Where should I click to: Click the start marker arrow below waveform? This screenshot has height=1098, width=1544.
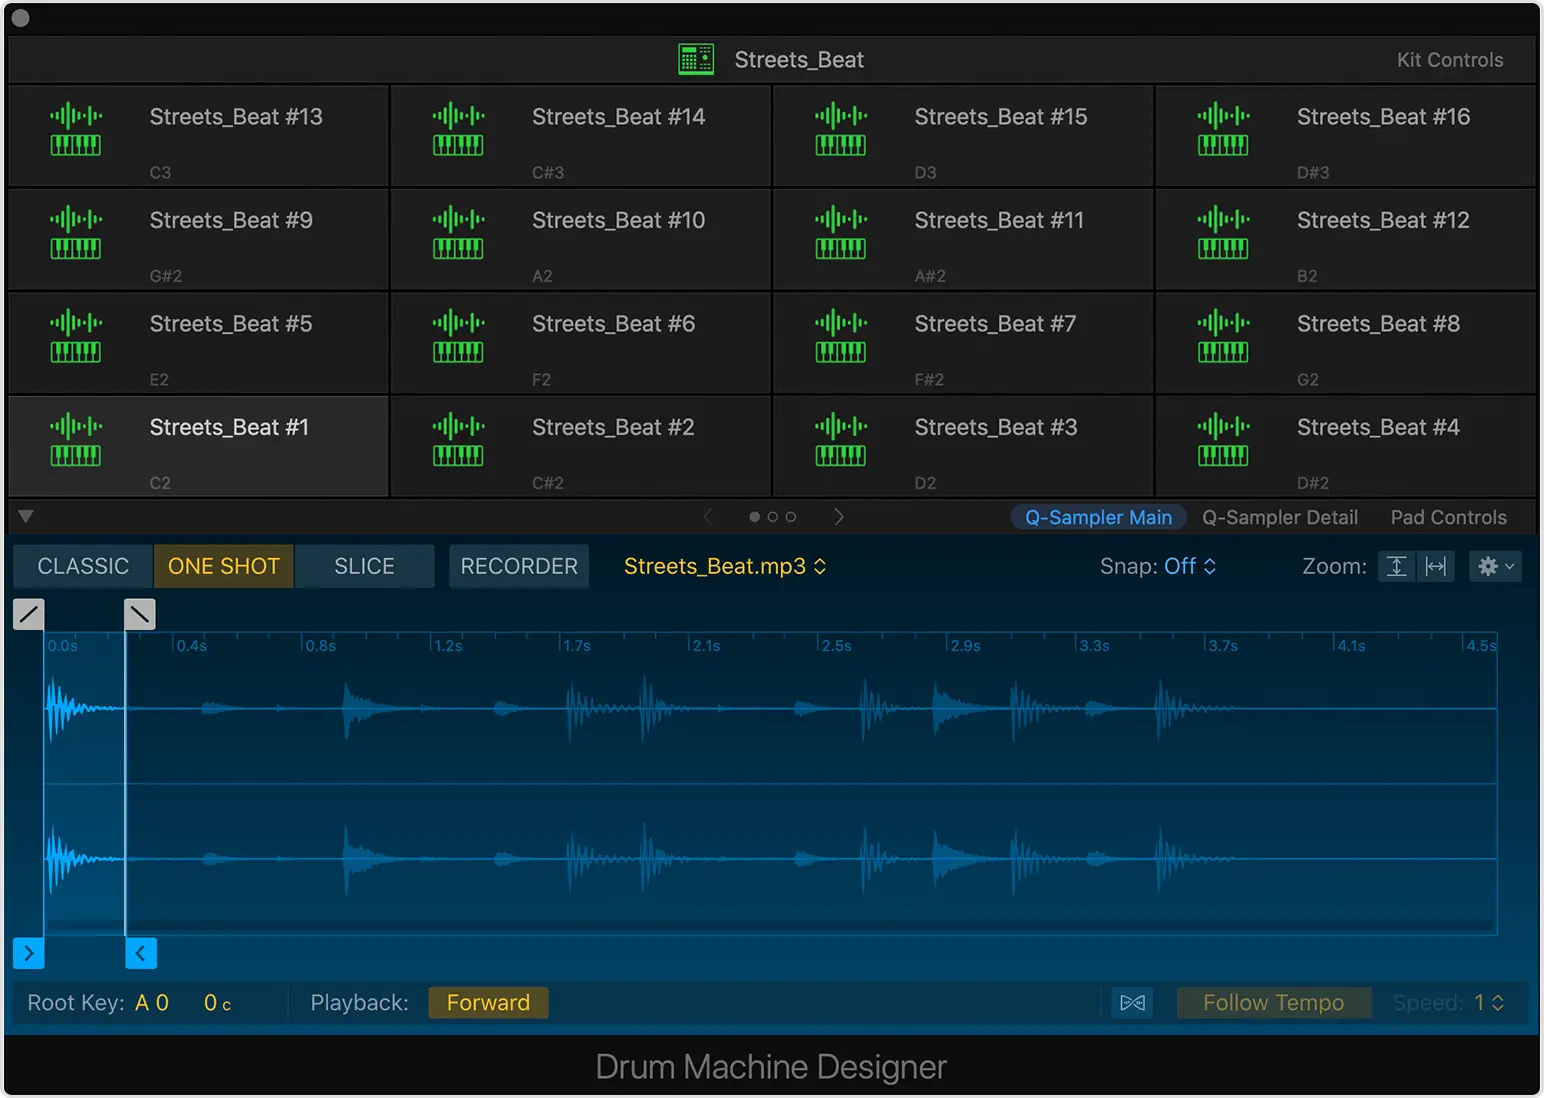tap(29, 953)
